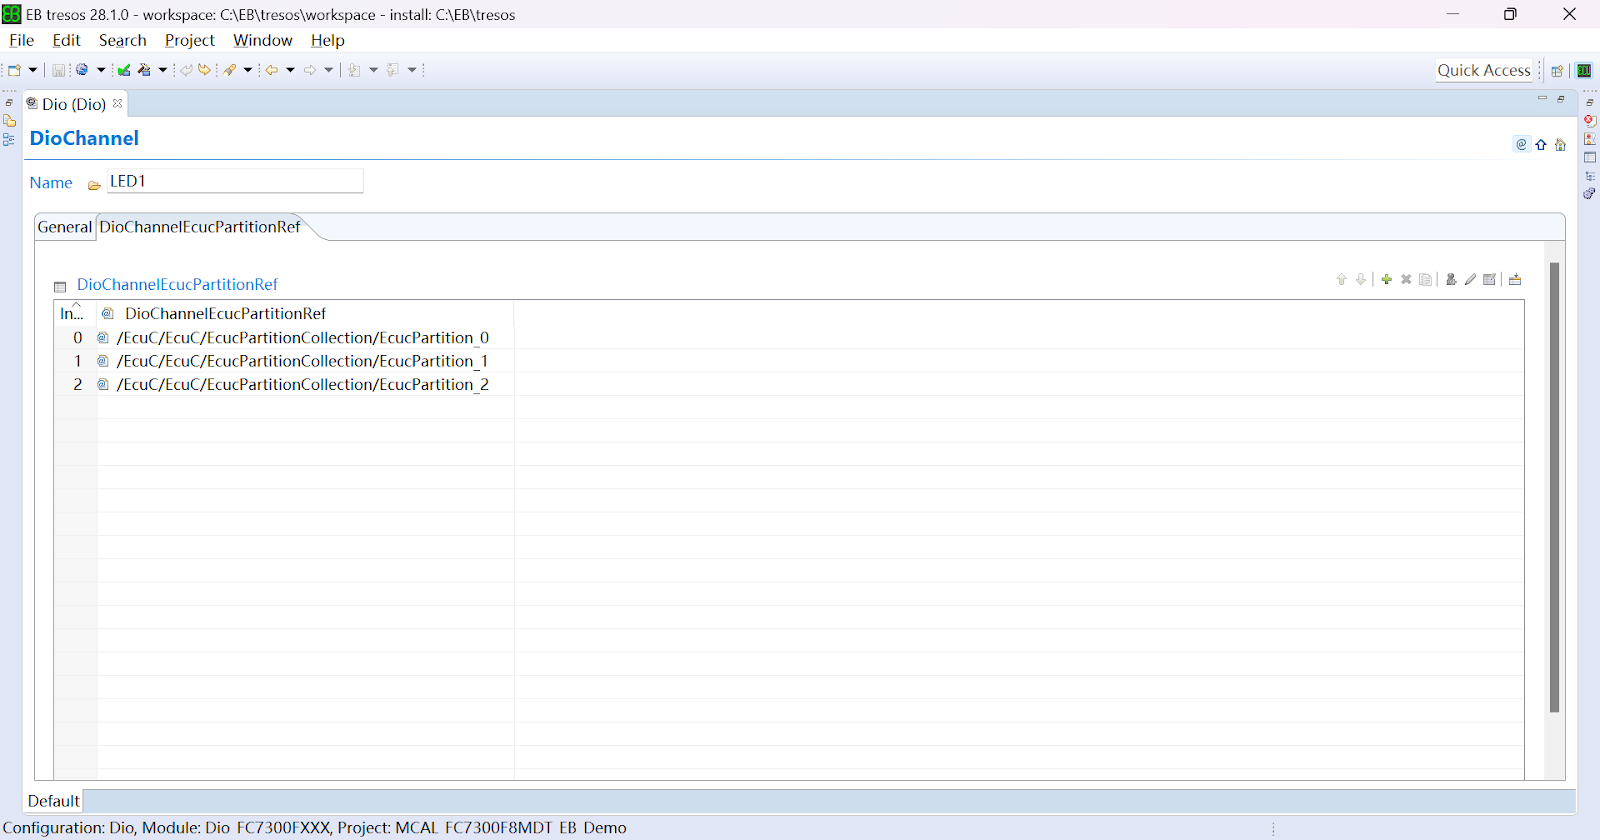Click the person icon in list toolbar
1600x840 pixels.
pyautogui.click(x=1451, y=279)
